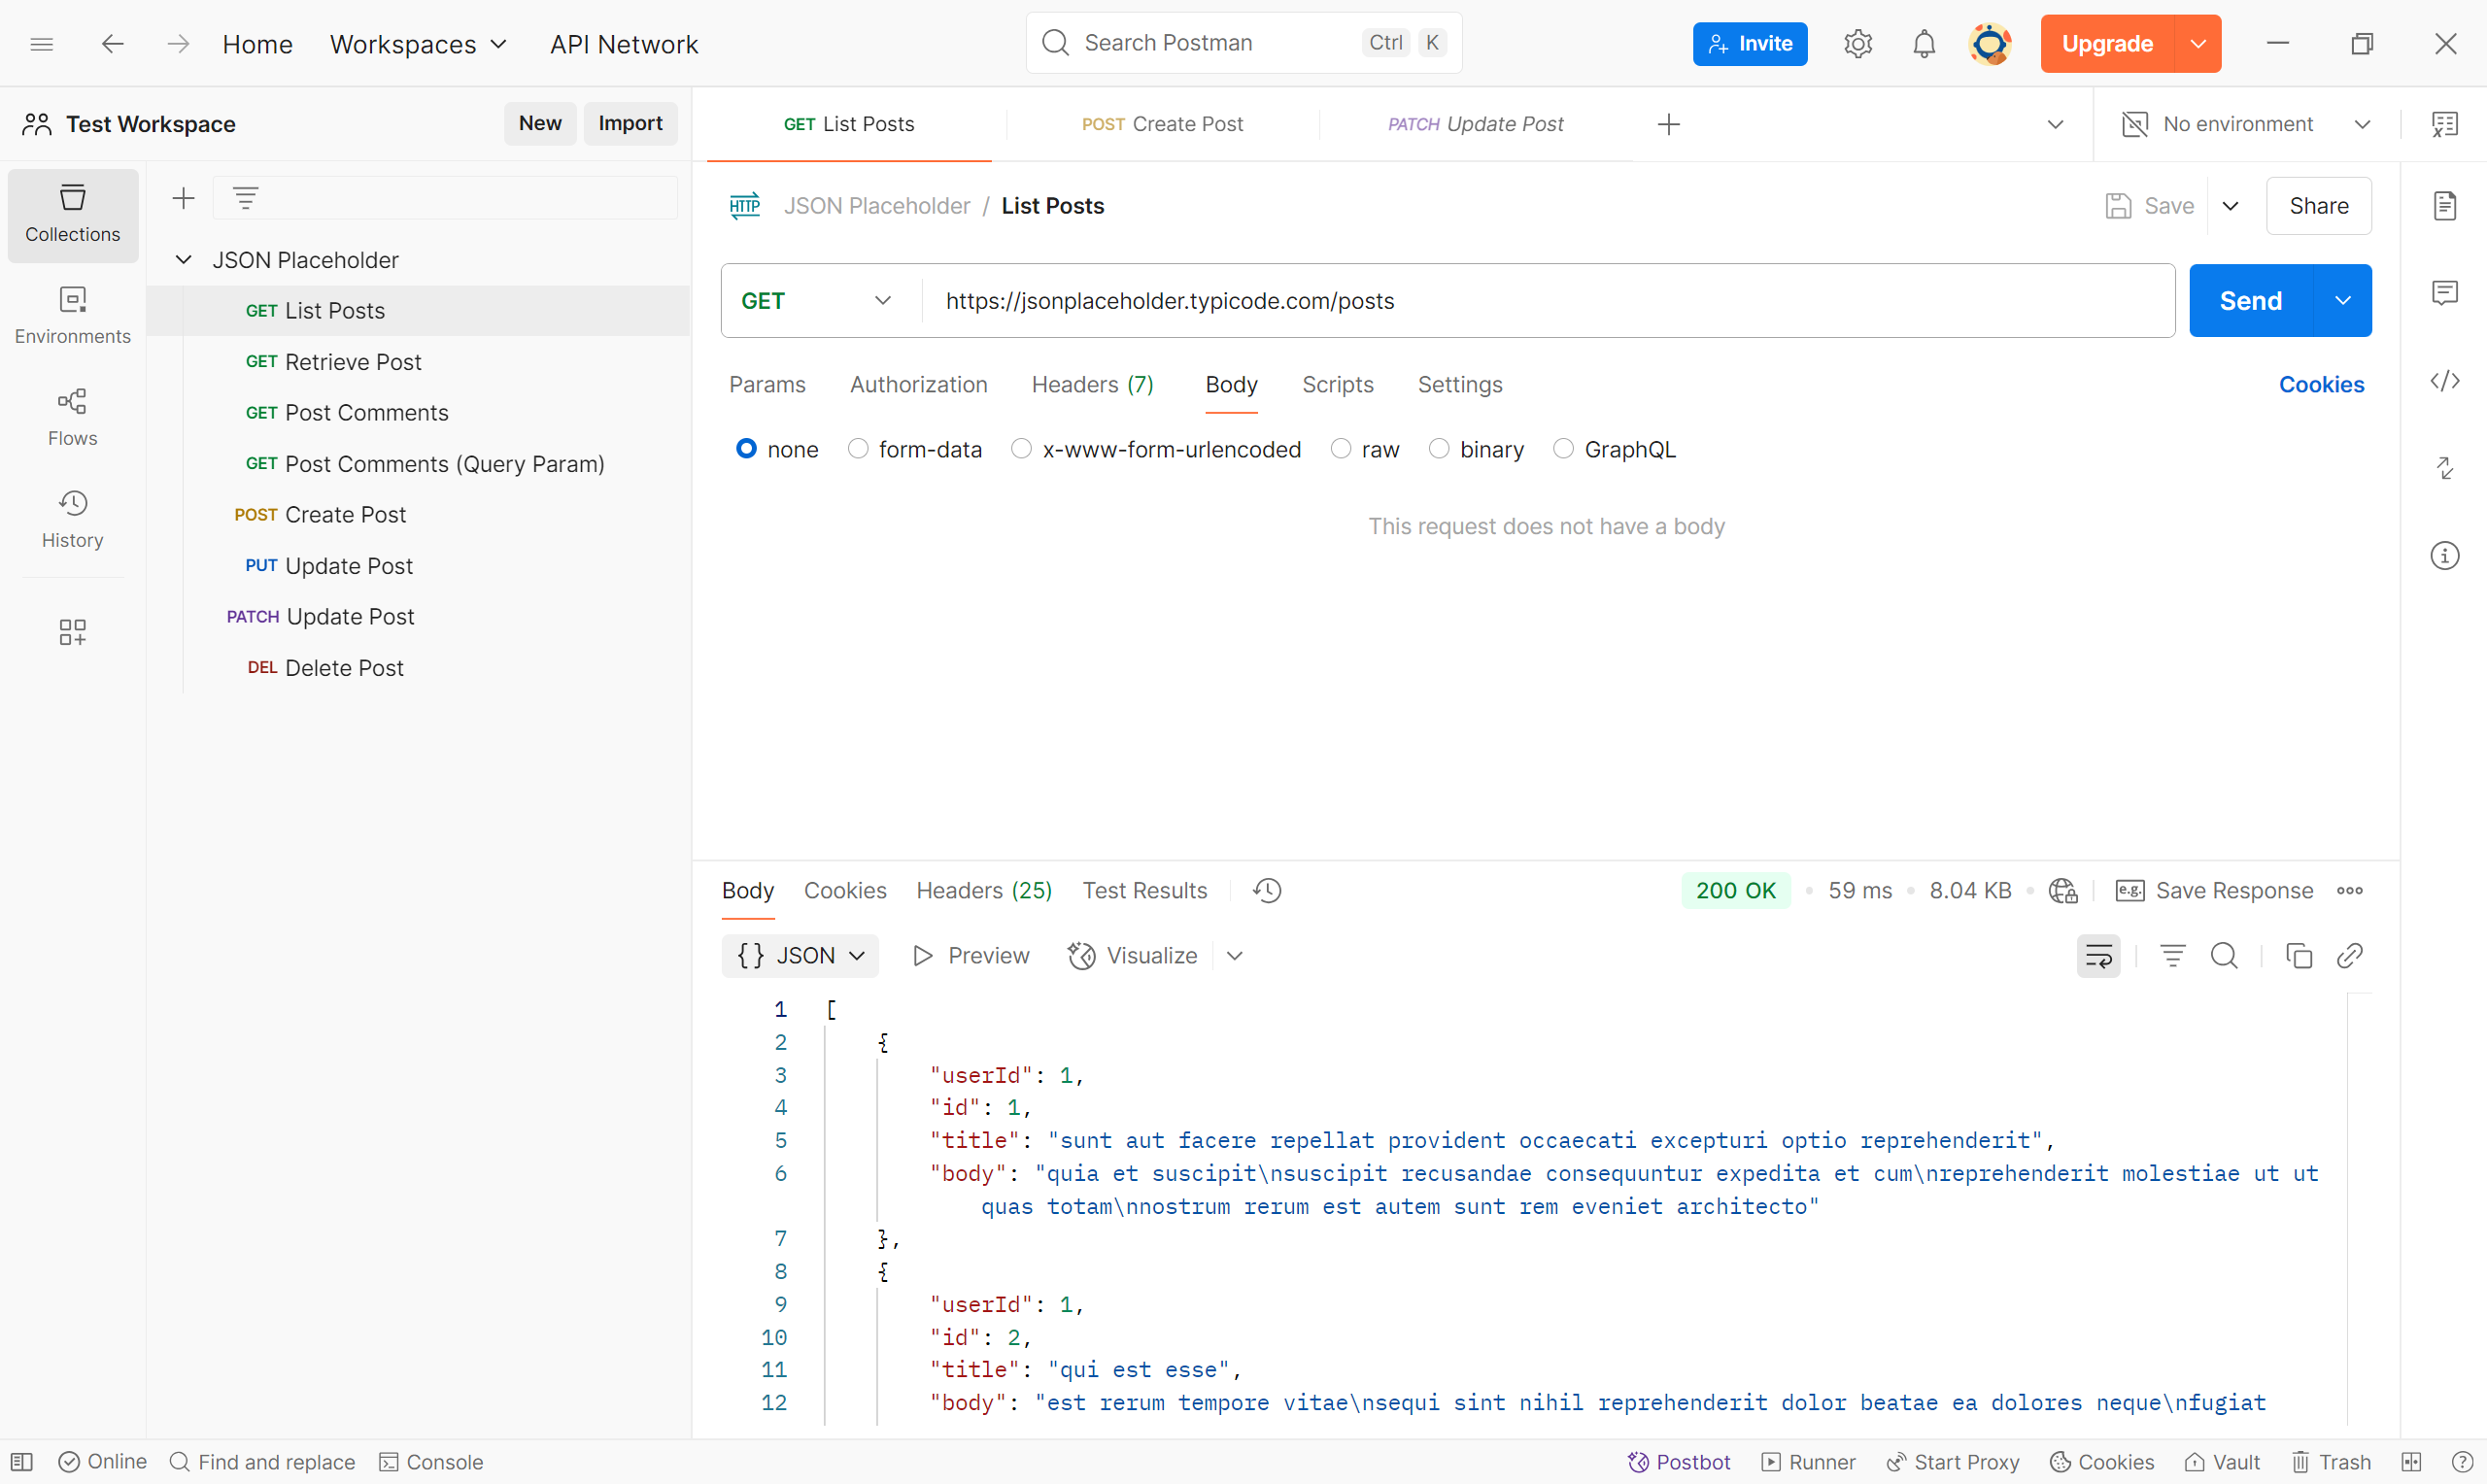The width and height of the screenshot is (2487, 1484).
Task: Click the Share button
Action: pyautogui.click(x=2318, y=206)
